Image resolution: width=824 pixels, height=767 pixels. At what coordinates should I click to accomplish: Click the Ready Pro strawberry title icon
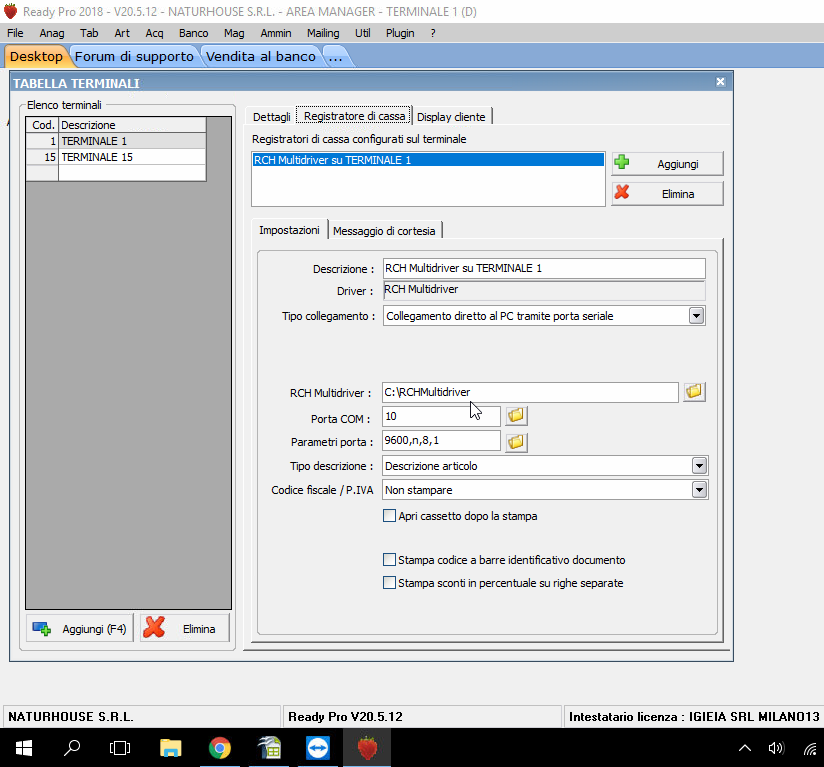[x=11, y=11]
